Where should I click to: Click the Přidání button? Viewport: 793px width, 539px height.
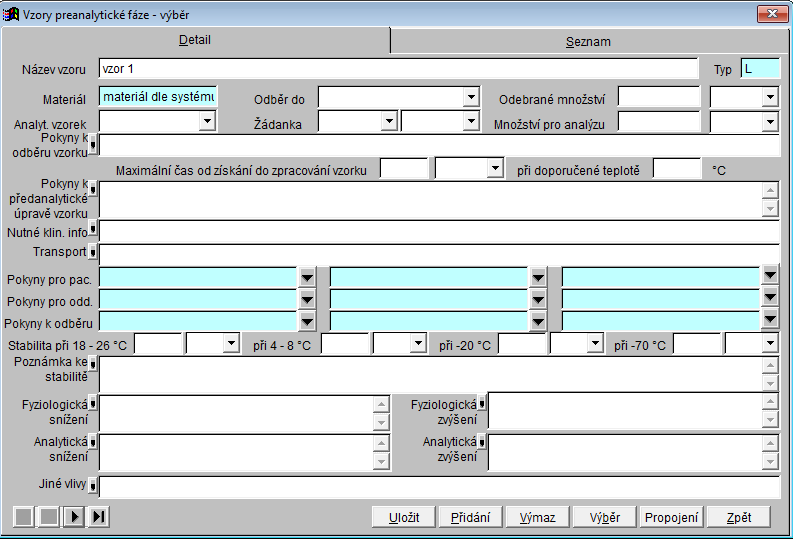pos(470,517)
